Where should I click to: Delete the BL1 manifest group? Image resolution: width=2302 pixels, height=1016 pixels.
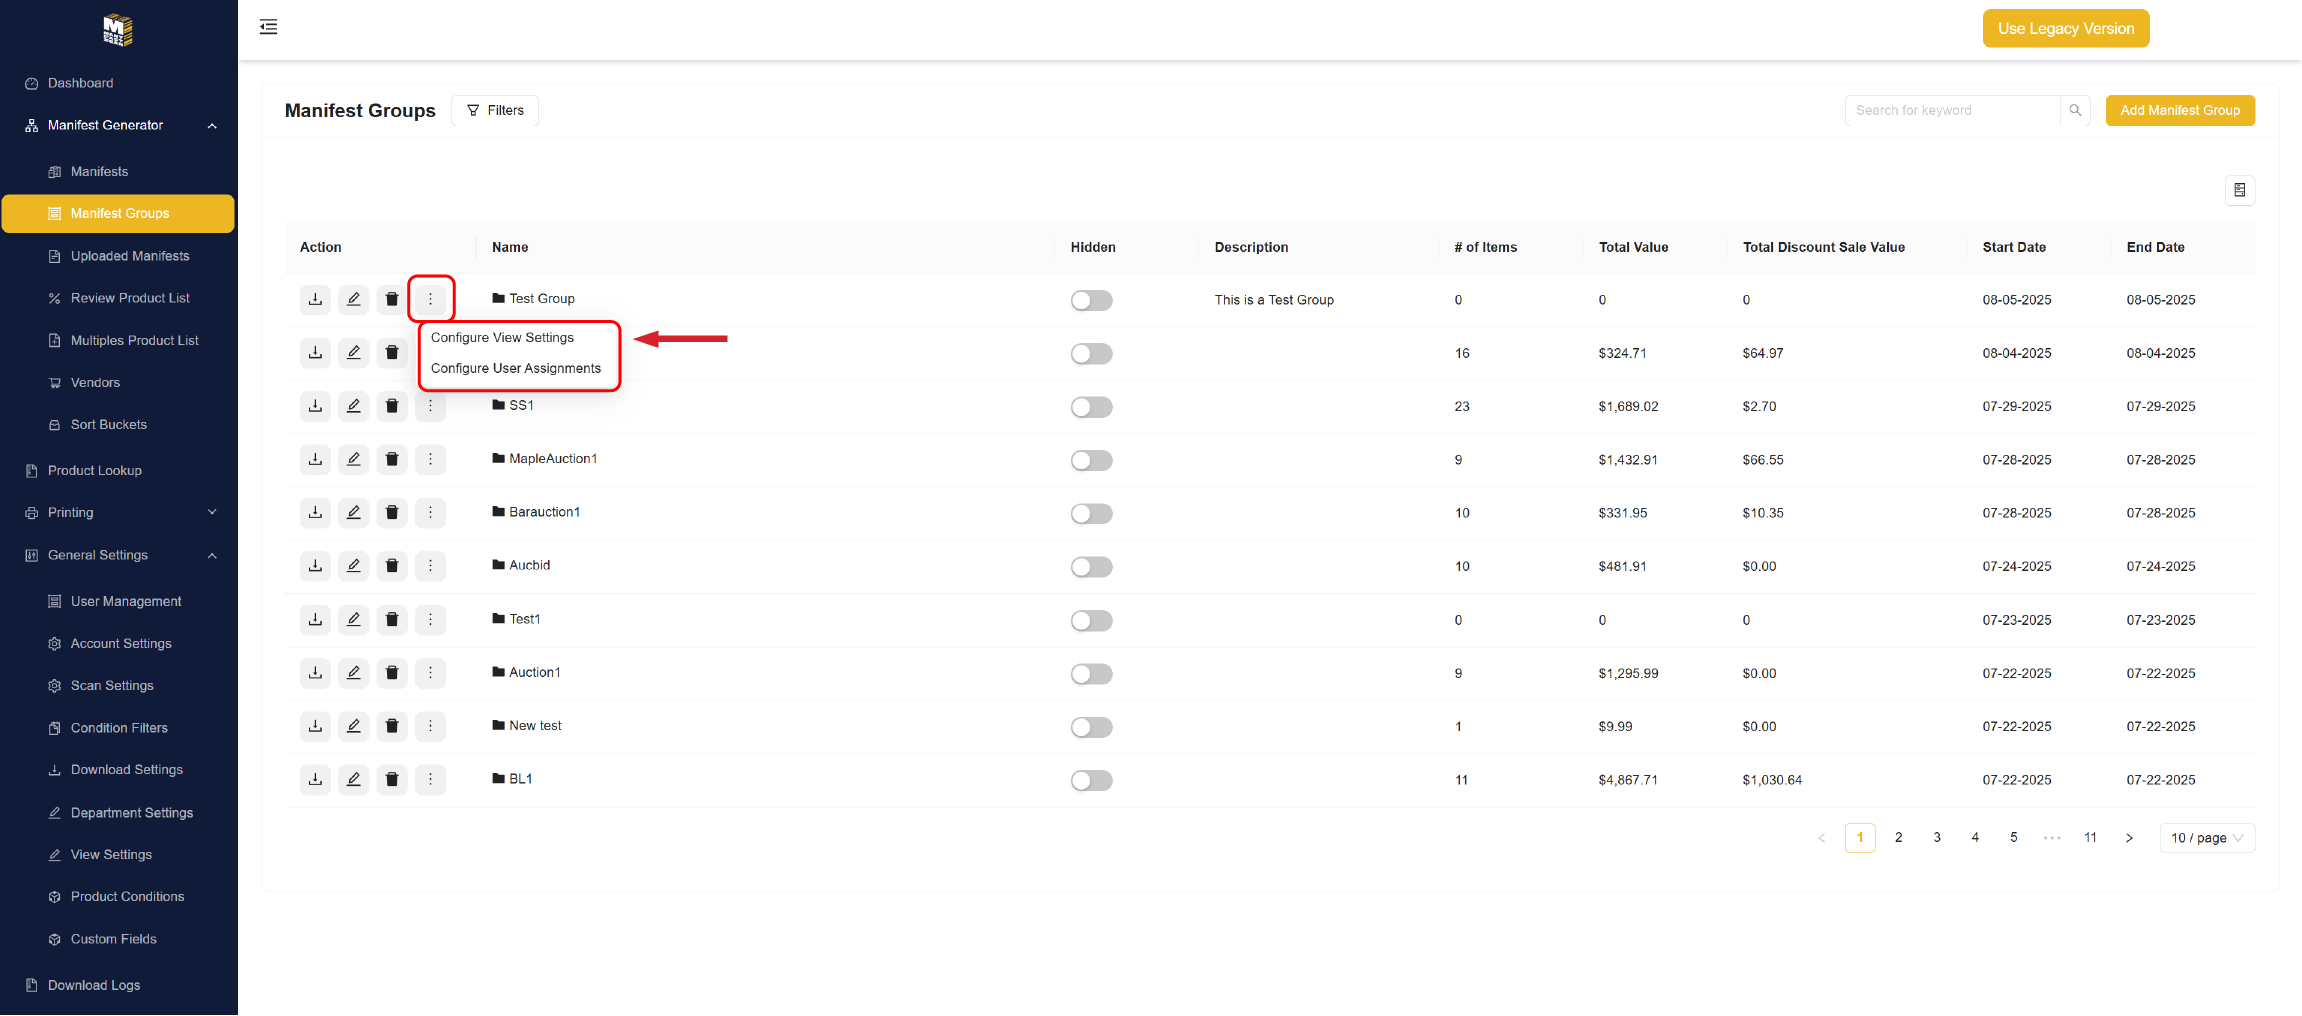click(392, 779)
